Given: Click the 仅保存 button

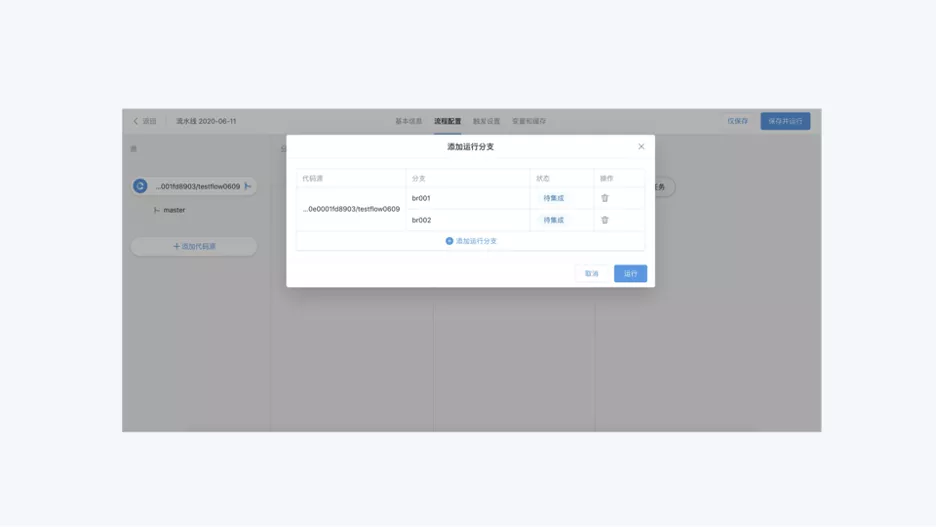Looking at the screenshot, I should click(x=737, y=121).
